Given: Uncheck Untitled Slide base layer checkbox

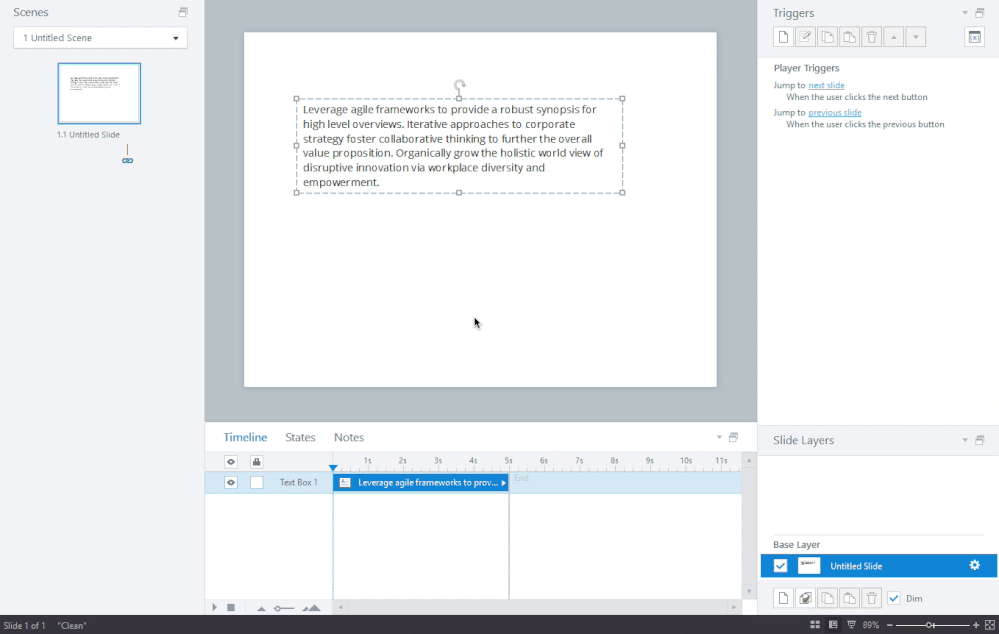Looking at the screenshot, I should point(780,566).
